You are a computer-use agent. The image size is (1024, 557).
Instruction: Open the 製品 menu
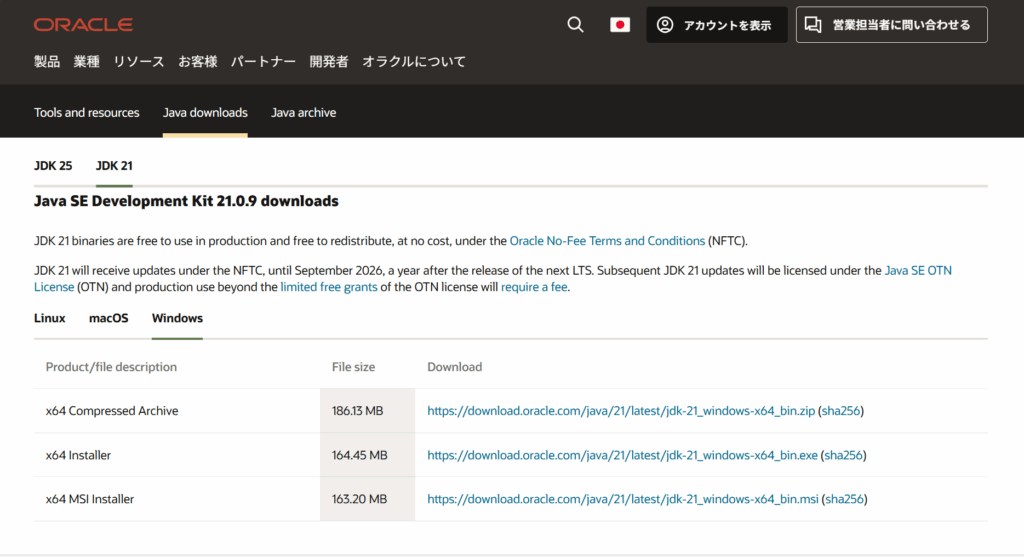47,62
